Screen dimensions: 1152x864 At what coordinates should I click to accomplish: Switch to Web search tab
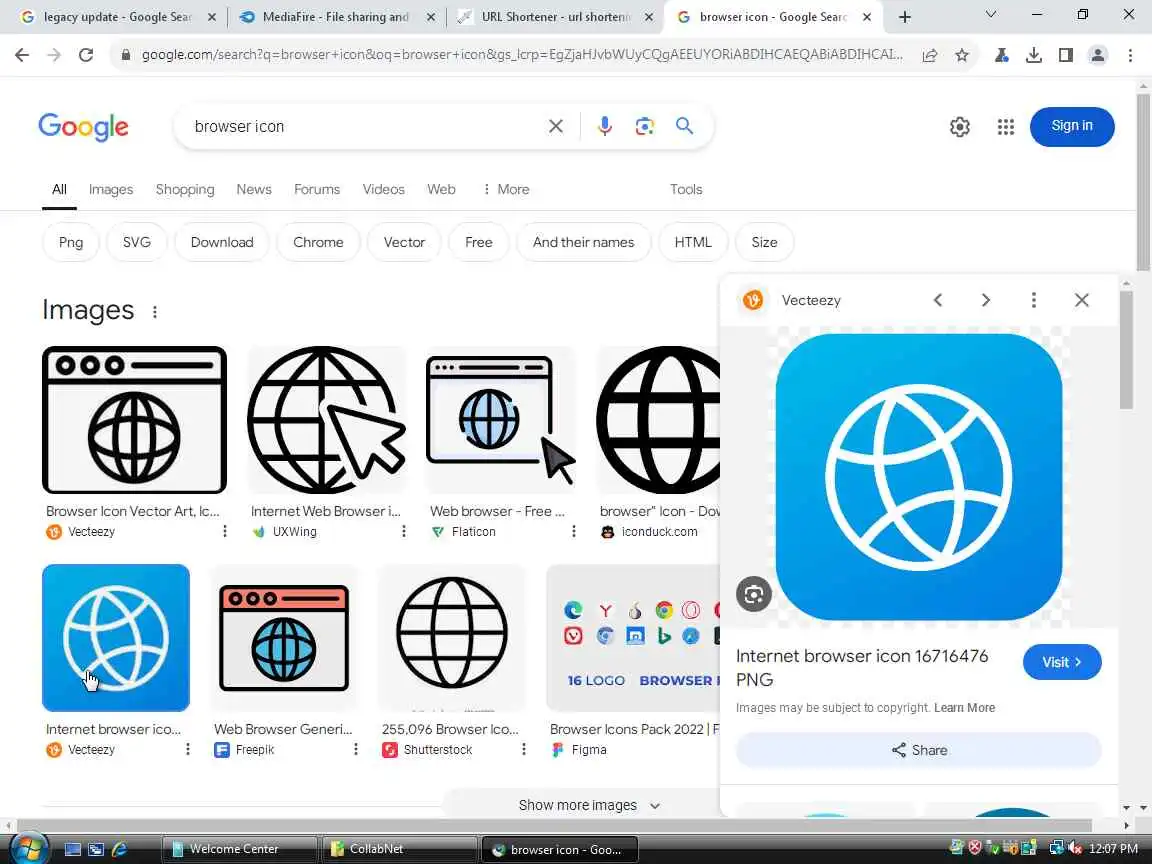pyautogui.click(x=442, y=190)
